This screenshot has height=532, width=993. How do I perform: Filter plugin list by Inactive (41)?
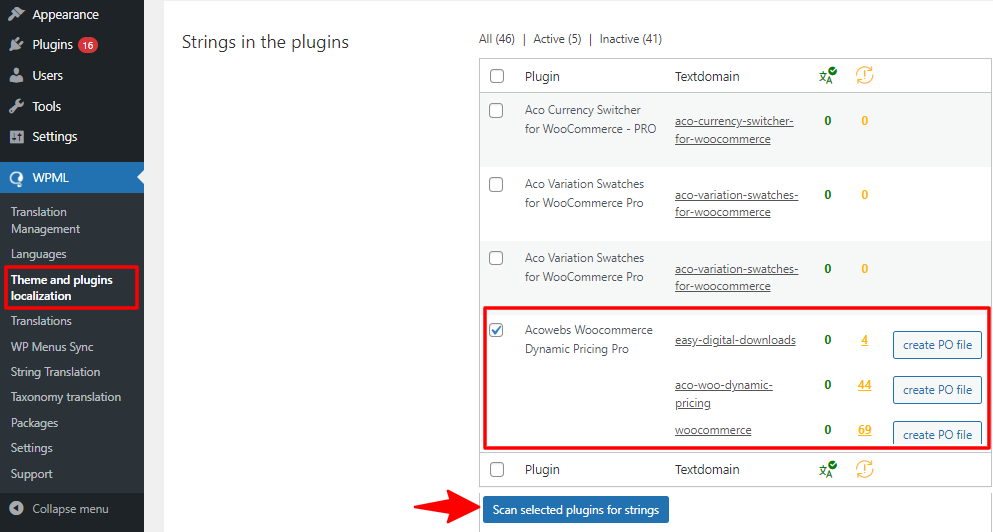[631, 39]
